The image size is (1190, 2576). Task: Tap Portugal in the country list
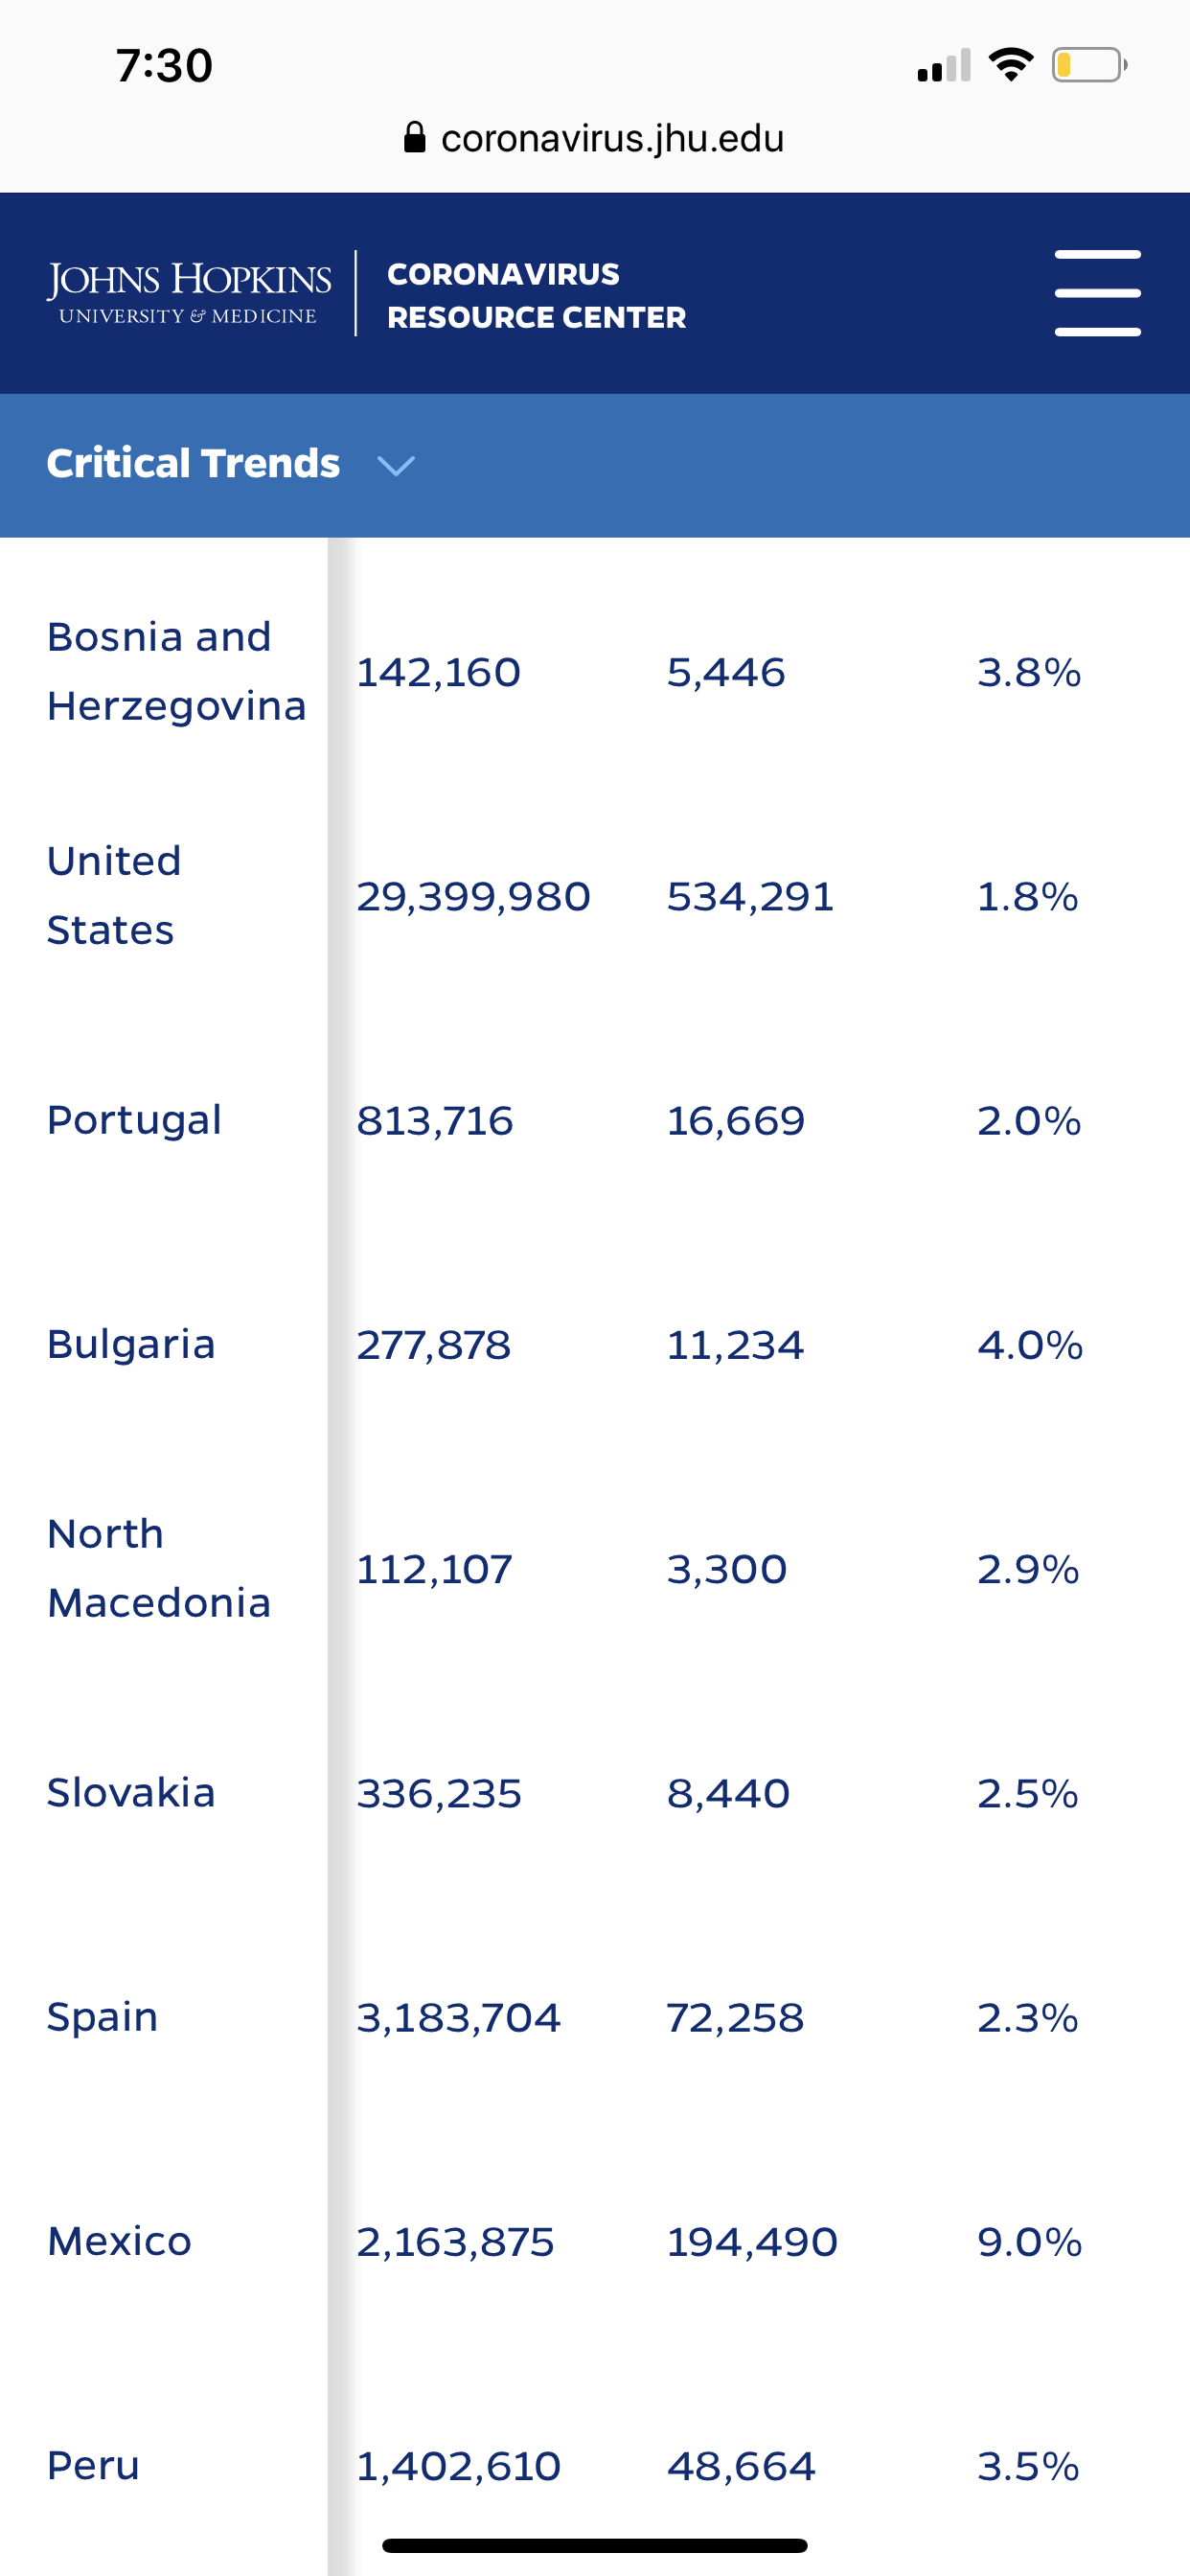pyautogui.click(x=134, y=1120)
